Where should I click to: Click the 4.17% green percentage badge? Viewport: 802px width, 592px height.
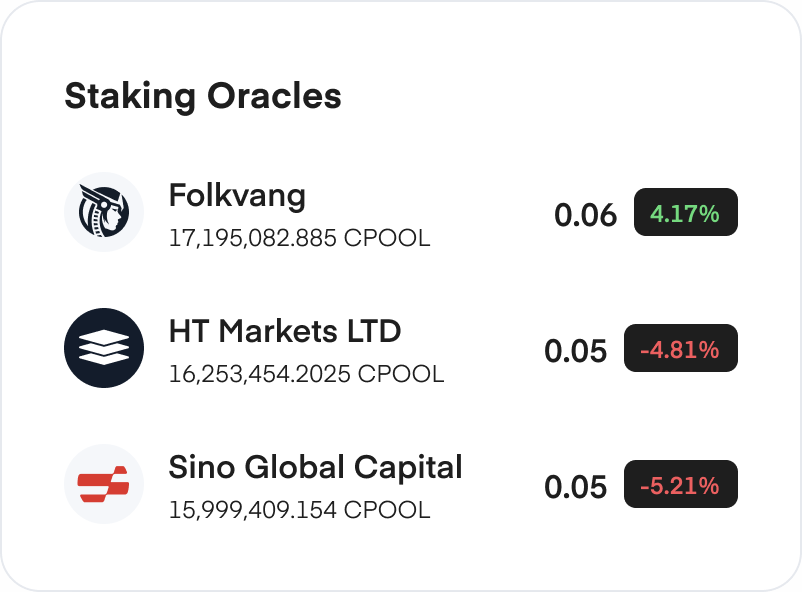684,212
